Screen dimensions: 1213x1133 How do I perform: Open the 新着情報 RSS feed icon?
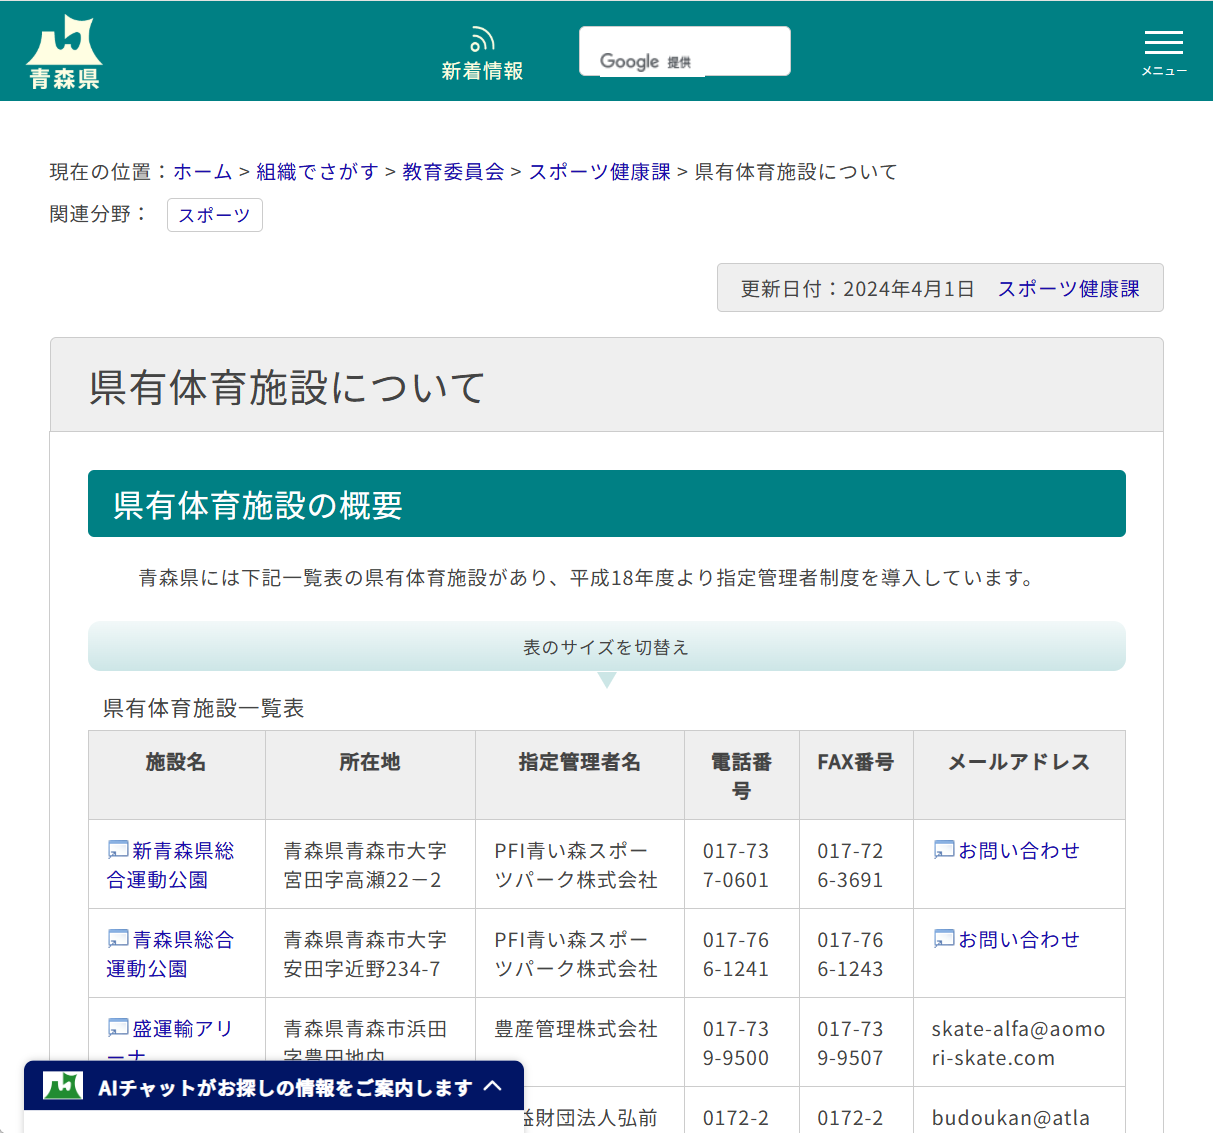482,37
